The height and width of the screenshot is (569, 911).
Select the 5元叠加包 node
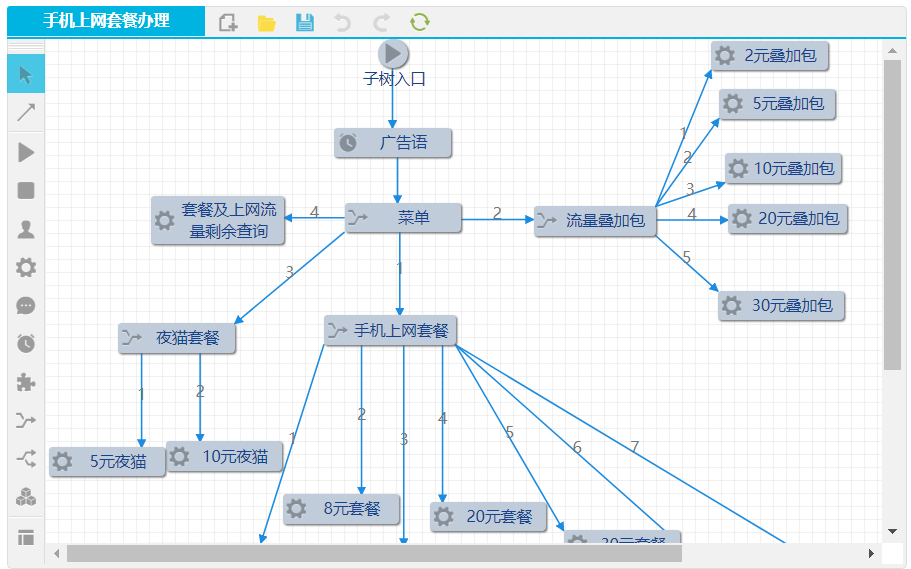point(777,104)
